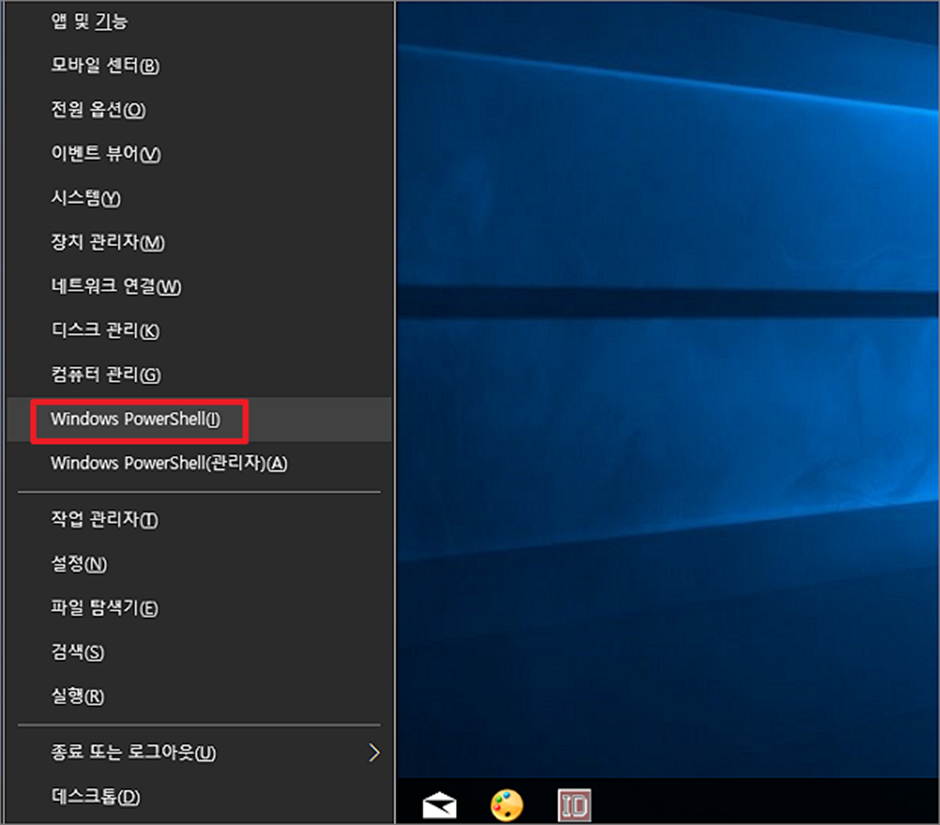Open 네트워크 연결(W)
940x825 pixels.
coord(198,287)
